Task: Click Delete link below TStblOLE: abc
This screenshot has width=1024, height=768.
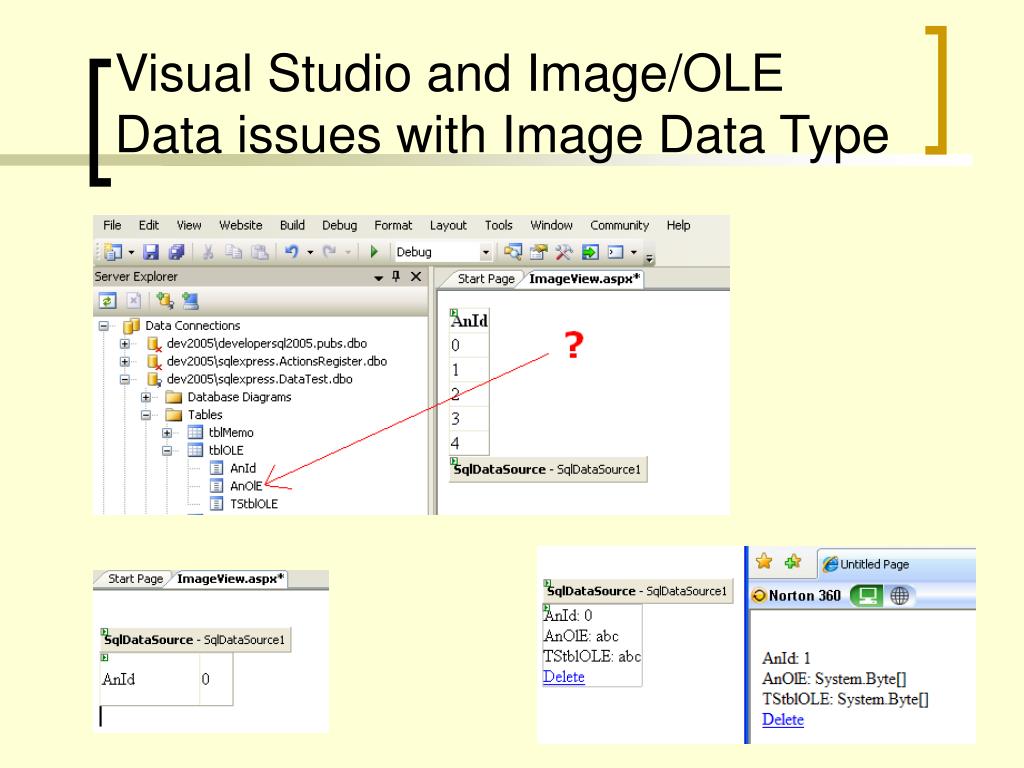Action: click(564, 677)
